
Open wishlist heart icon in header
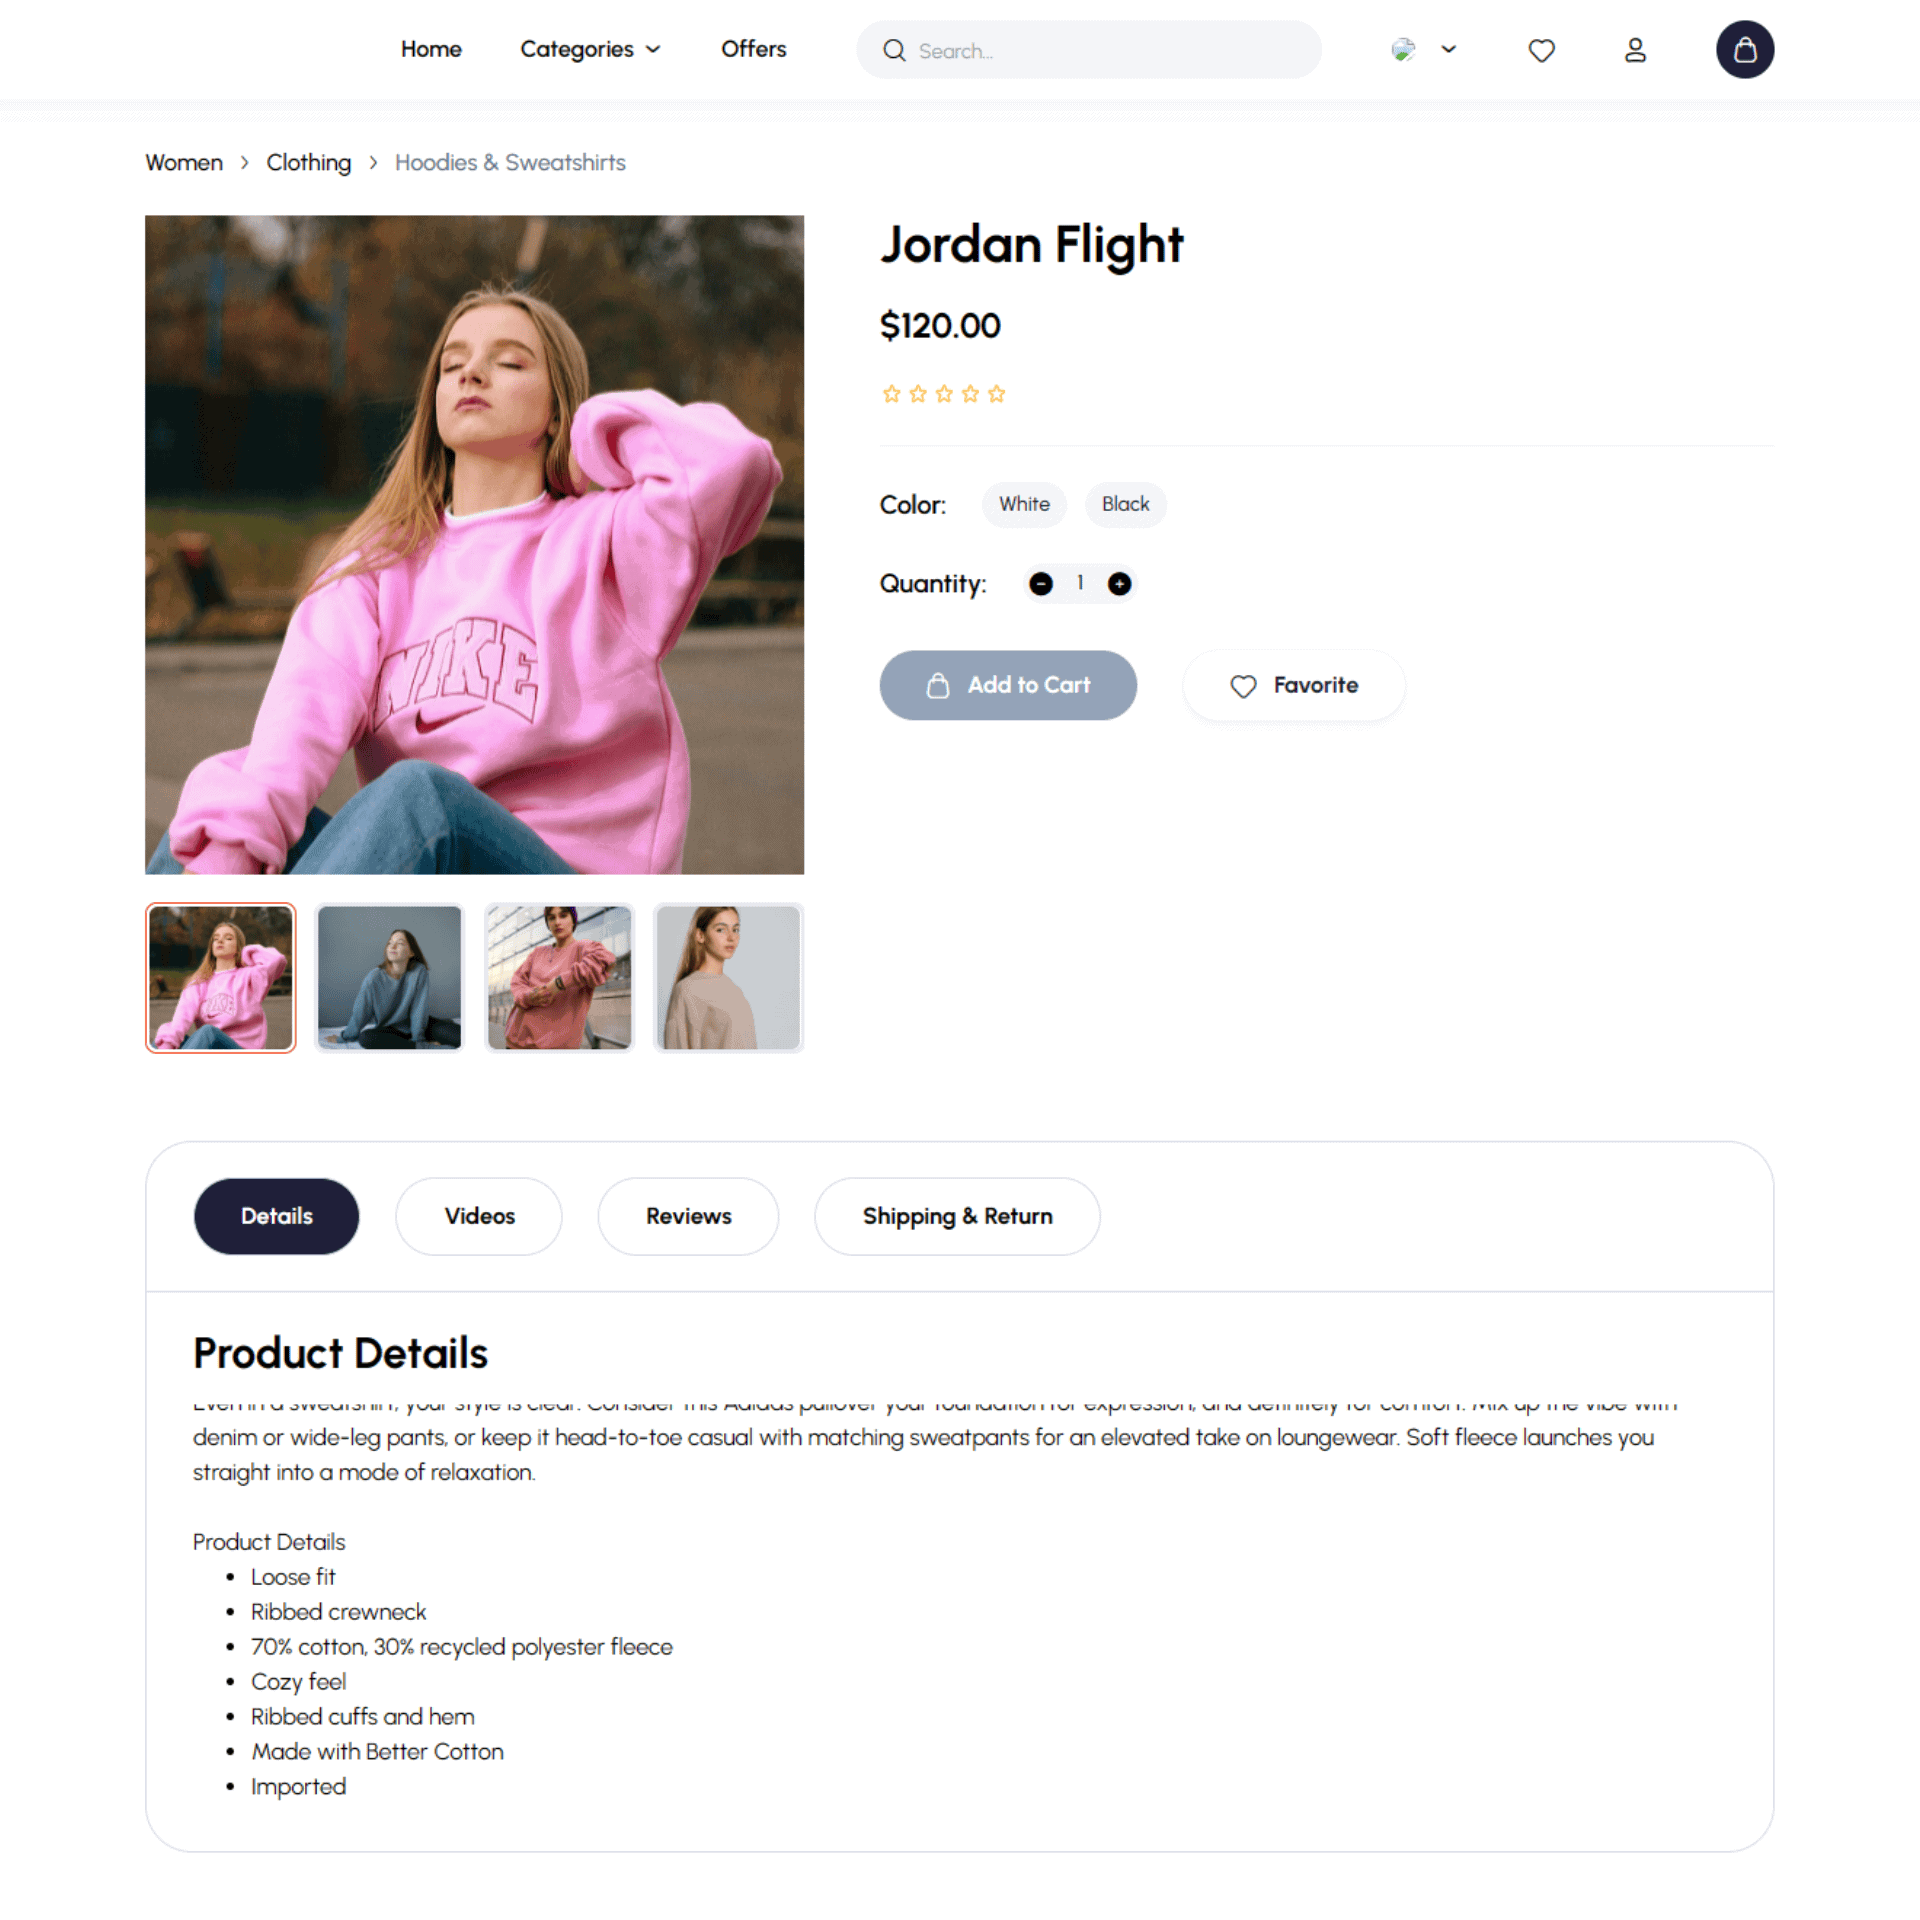tap(1541, 50)
